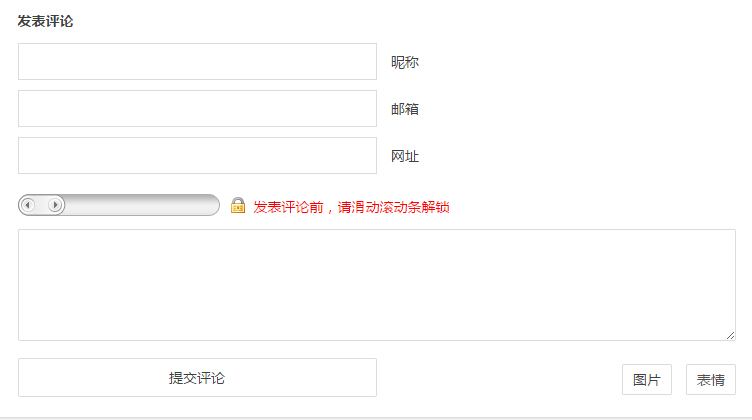Viewport: 752px width, 420px height.
Task: Click the right arrow on slider knob
Action: (x=55, y=205)
